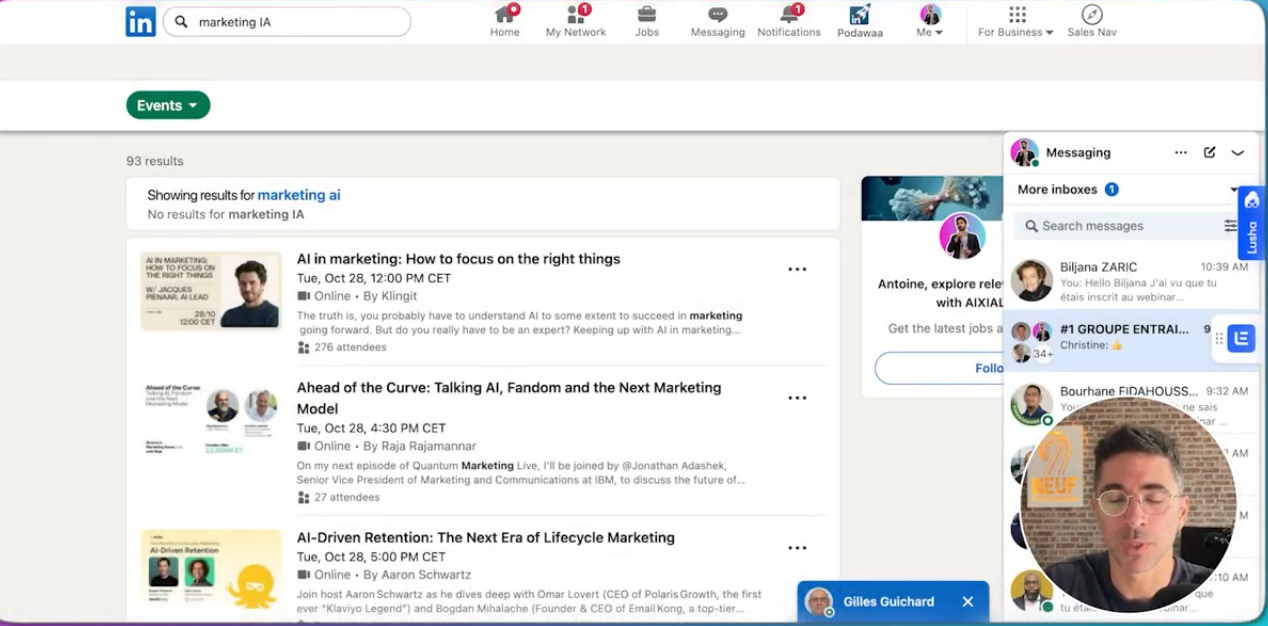The image size is (1268, 626).
Task: Open the LinkedIn logo home link
Action: pos(141,22)
